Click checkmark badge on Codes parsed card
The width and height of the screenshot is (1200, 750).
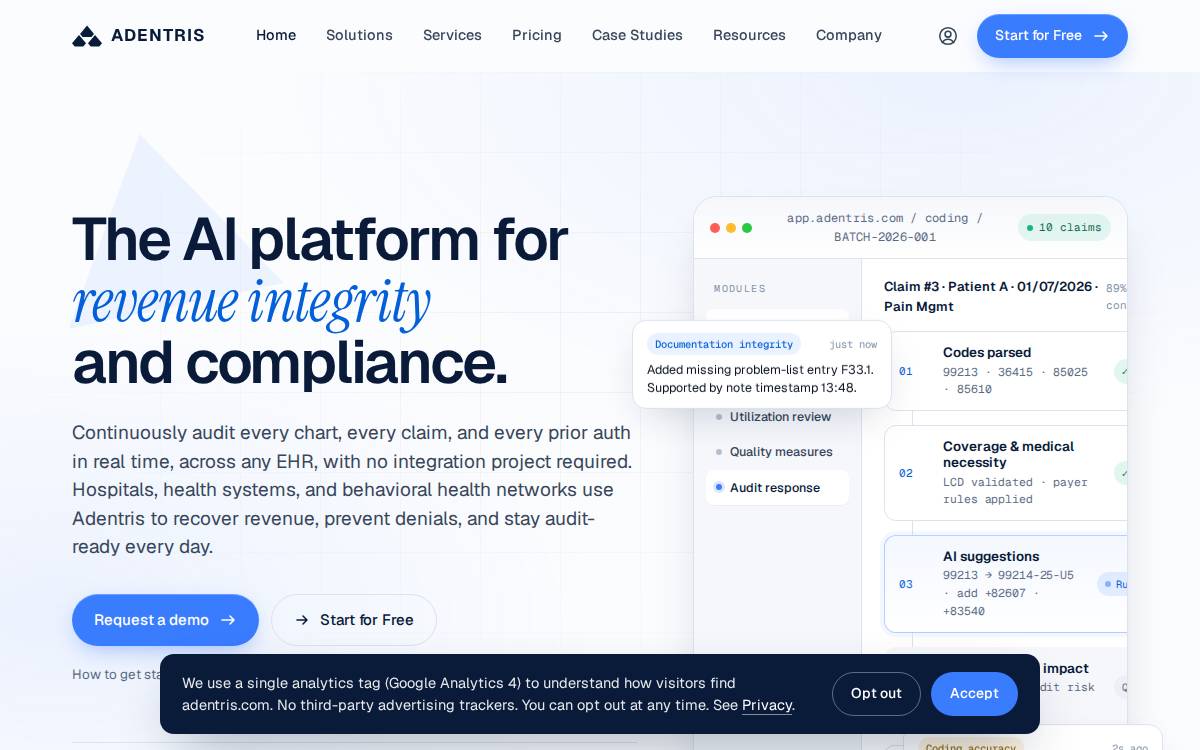[x=1122, y=371]
